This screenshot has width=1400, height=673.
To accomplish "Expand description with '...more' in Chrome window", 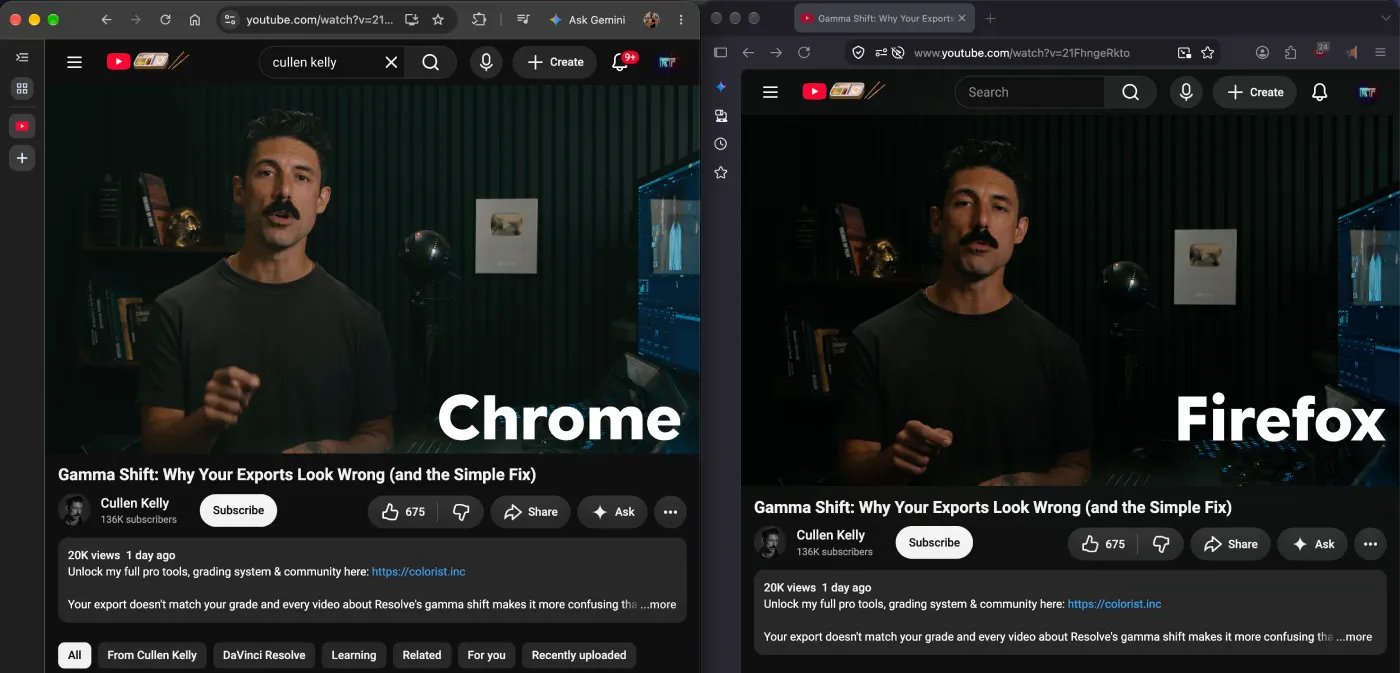I will (x=659, y=604).
